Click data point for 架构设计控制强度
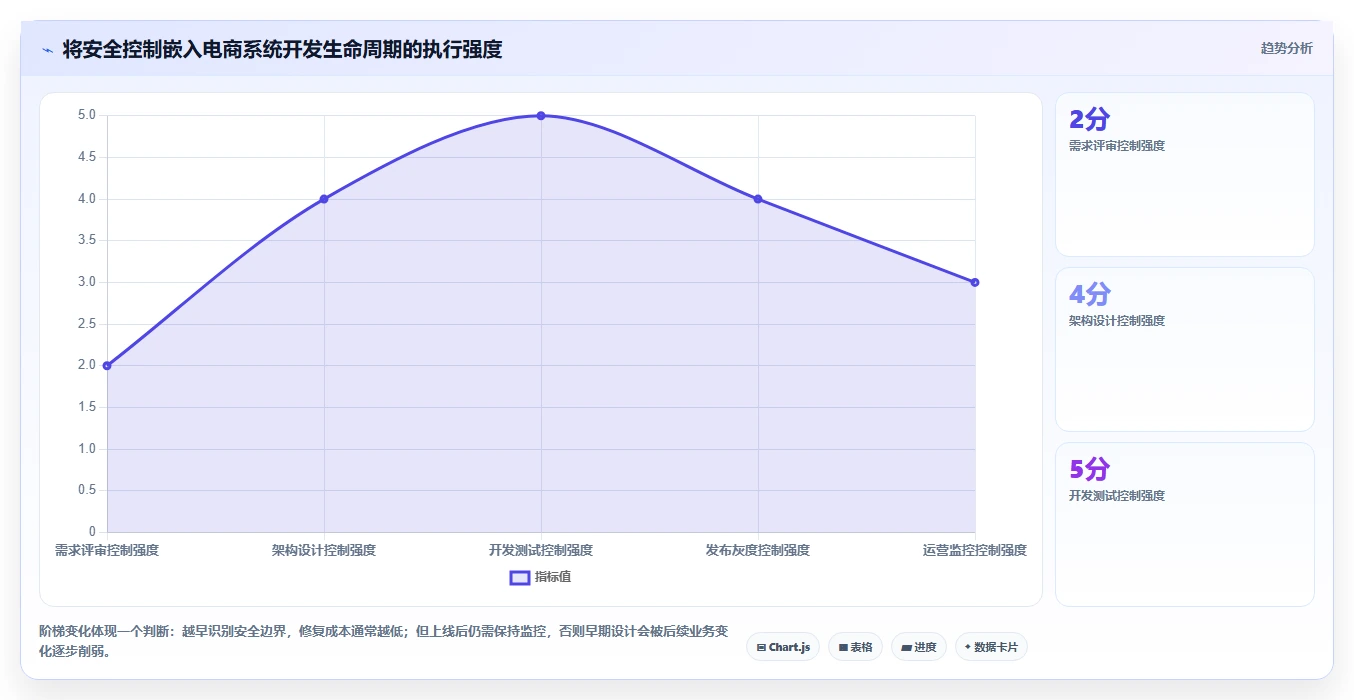The width and height of the screenshot is (1354, 700). tap(324, 199)
